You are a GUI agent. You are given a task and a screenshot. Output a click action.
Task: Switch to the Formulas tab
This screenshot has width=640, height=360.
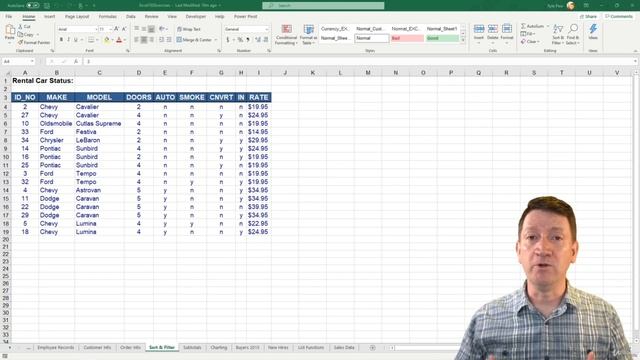point(108,17)
